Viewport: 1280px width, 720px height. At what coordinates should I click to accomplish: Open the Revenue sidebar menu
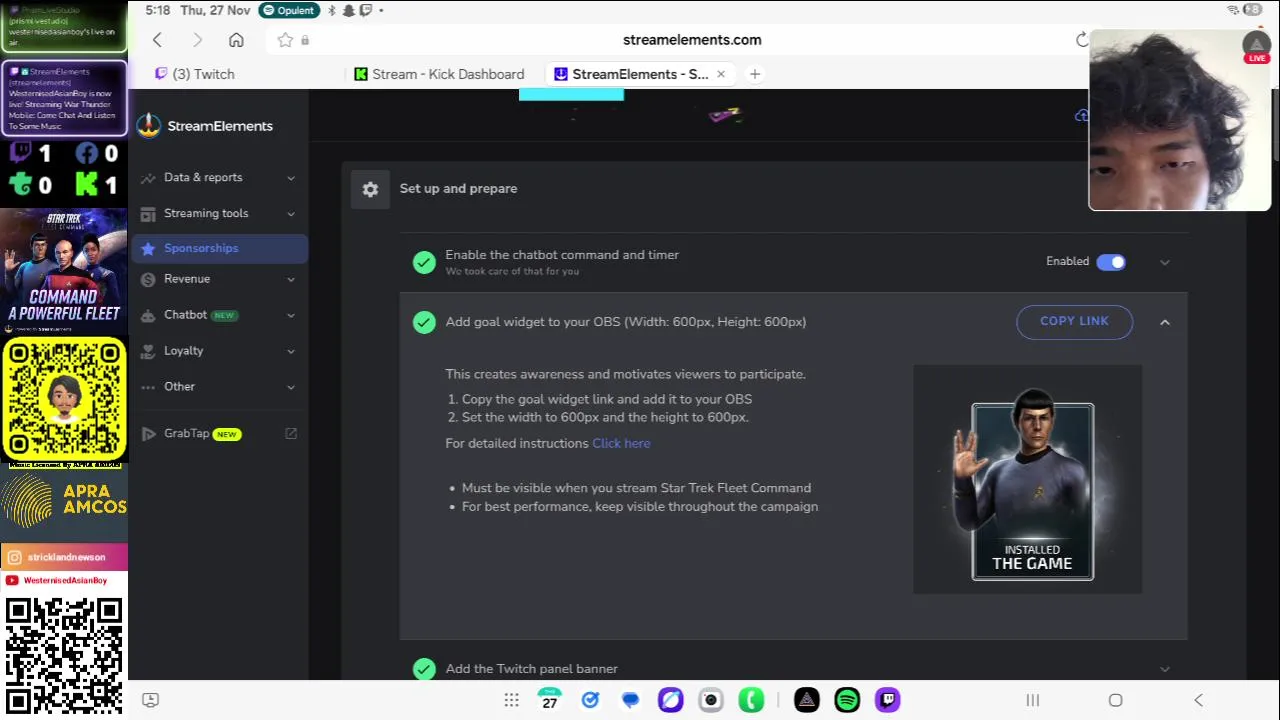pos(219,279)
